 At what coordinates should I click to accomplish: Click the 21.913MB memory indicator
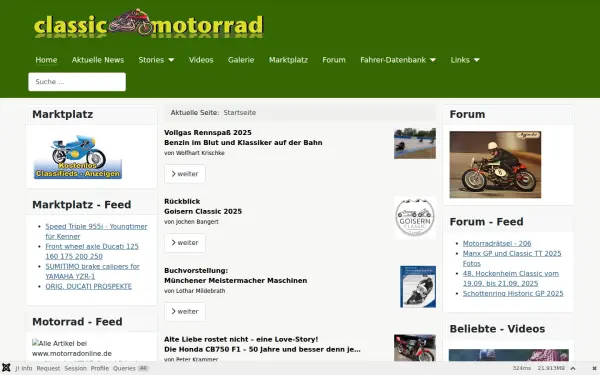click(x=551, y=368)
